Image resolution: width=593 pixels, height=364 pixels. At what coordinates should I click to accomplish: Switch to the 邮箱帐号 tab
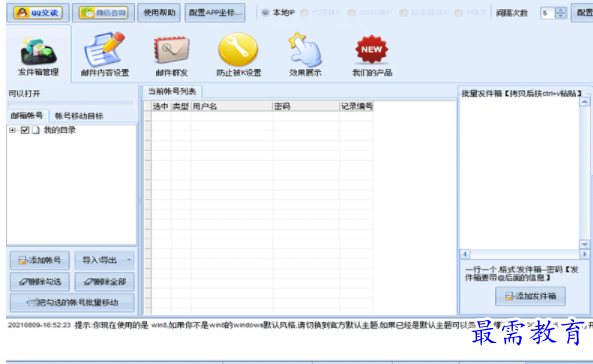click(27, 115)
